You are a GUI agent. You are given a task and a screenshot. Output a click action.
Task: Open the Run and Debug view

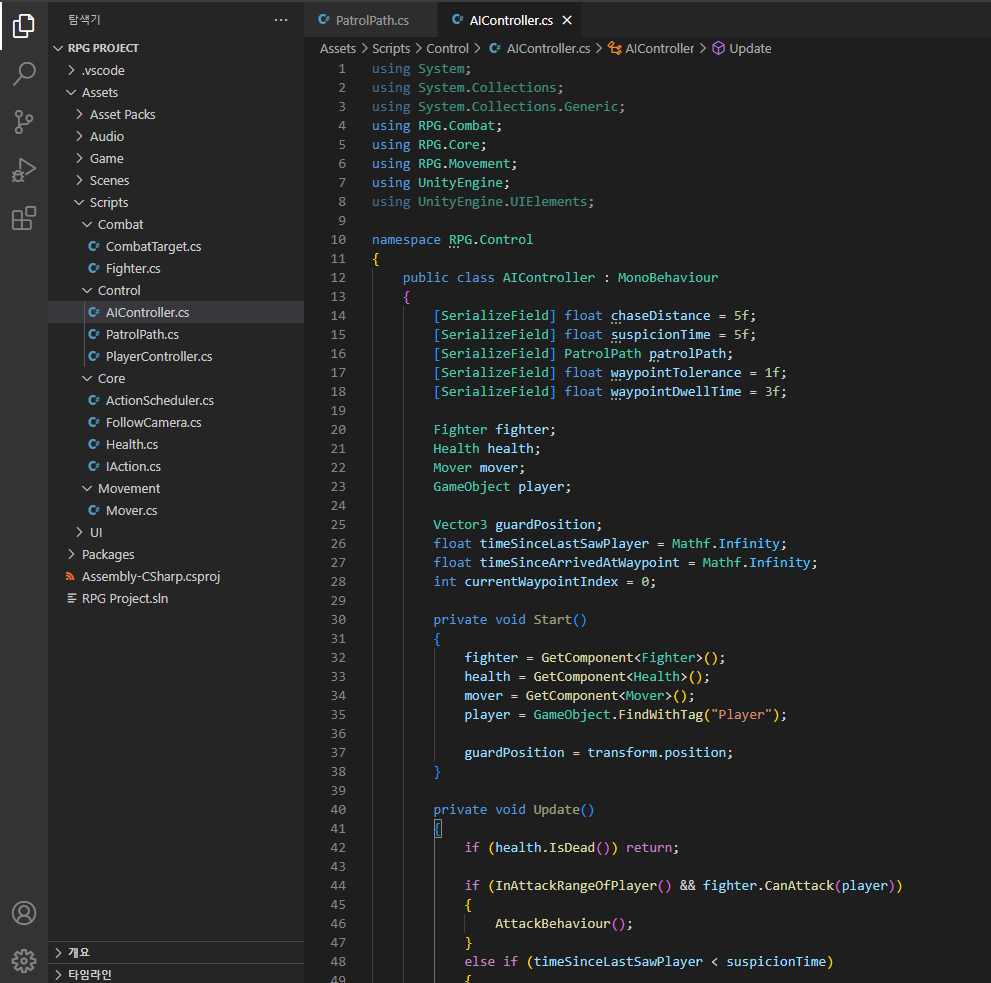(24, 171)
